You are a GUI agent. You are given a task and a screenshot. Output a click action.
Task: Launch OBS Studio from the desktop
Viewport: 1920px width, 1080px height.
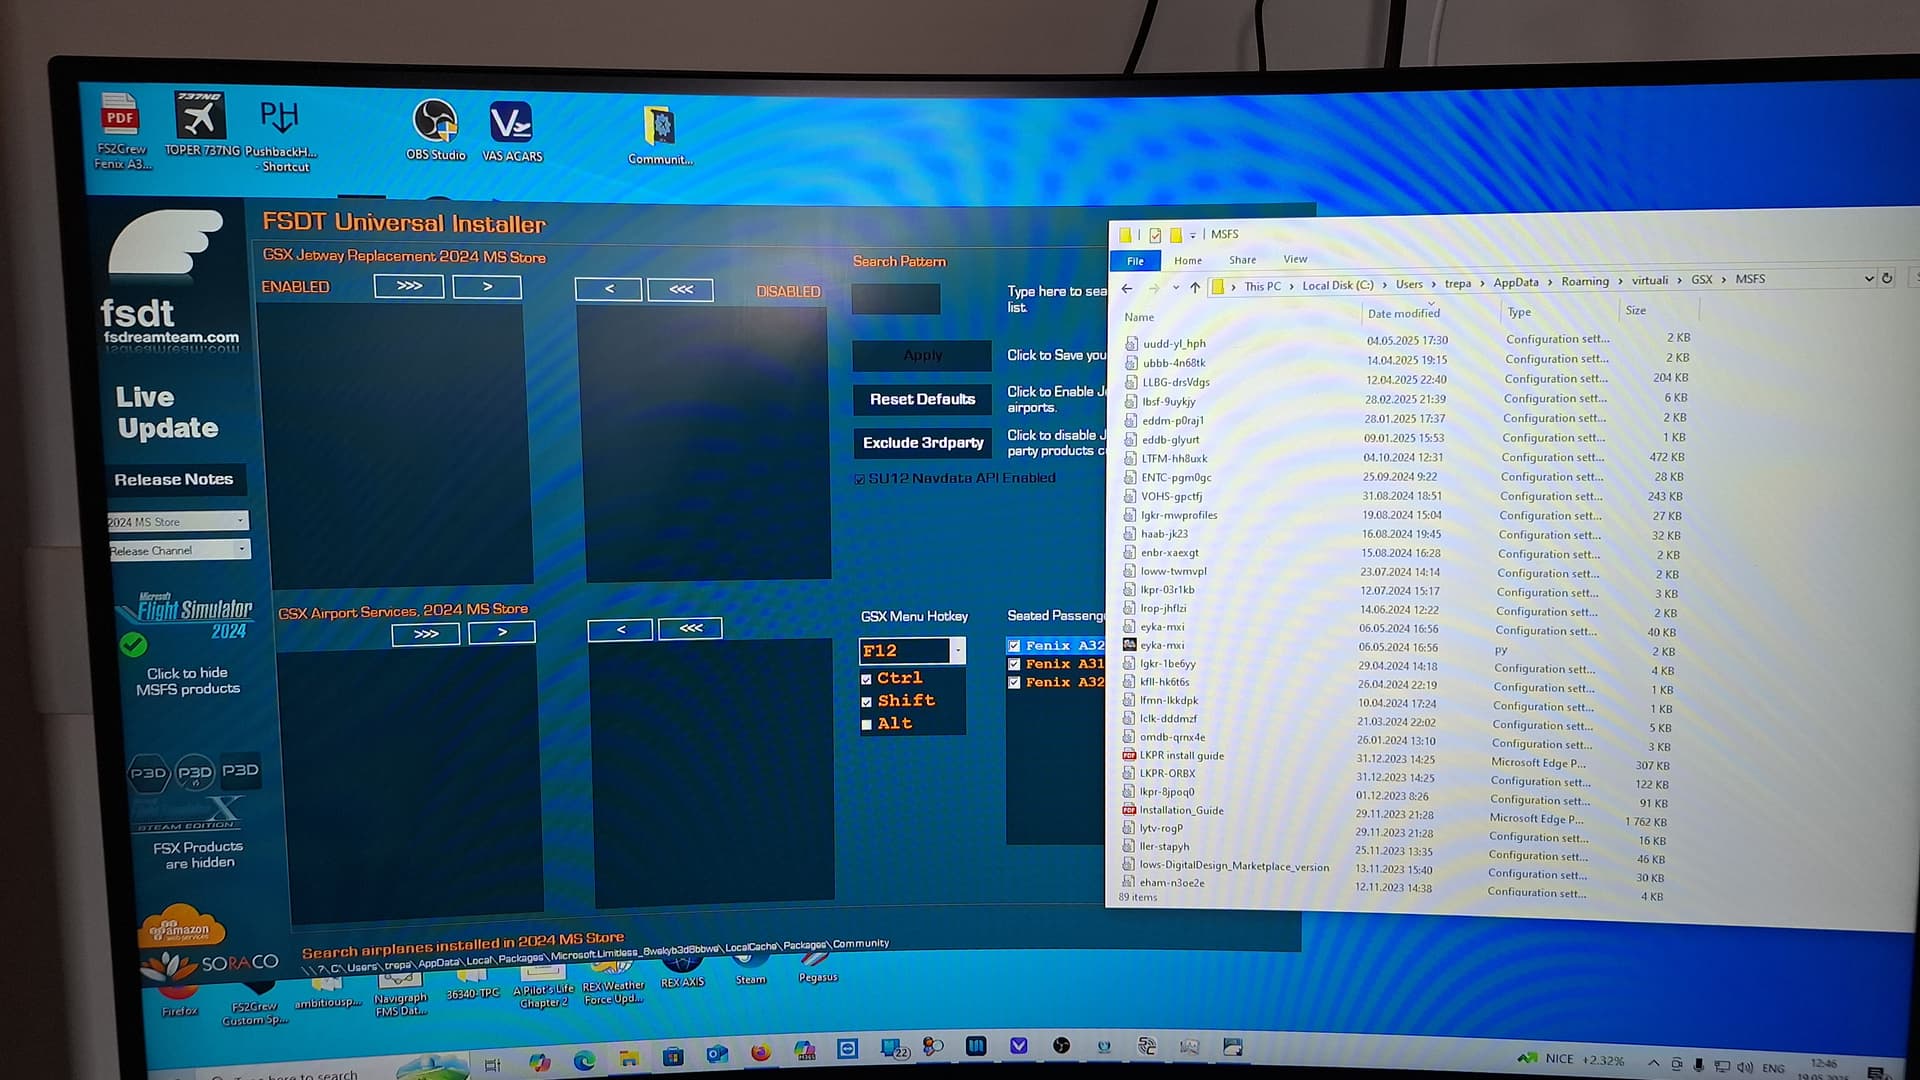(x=435, y=130)
